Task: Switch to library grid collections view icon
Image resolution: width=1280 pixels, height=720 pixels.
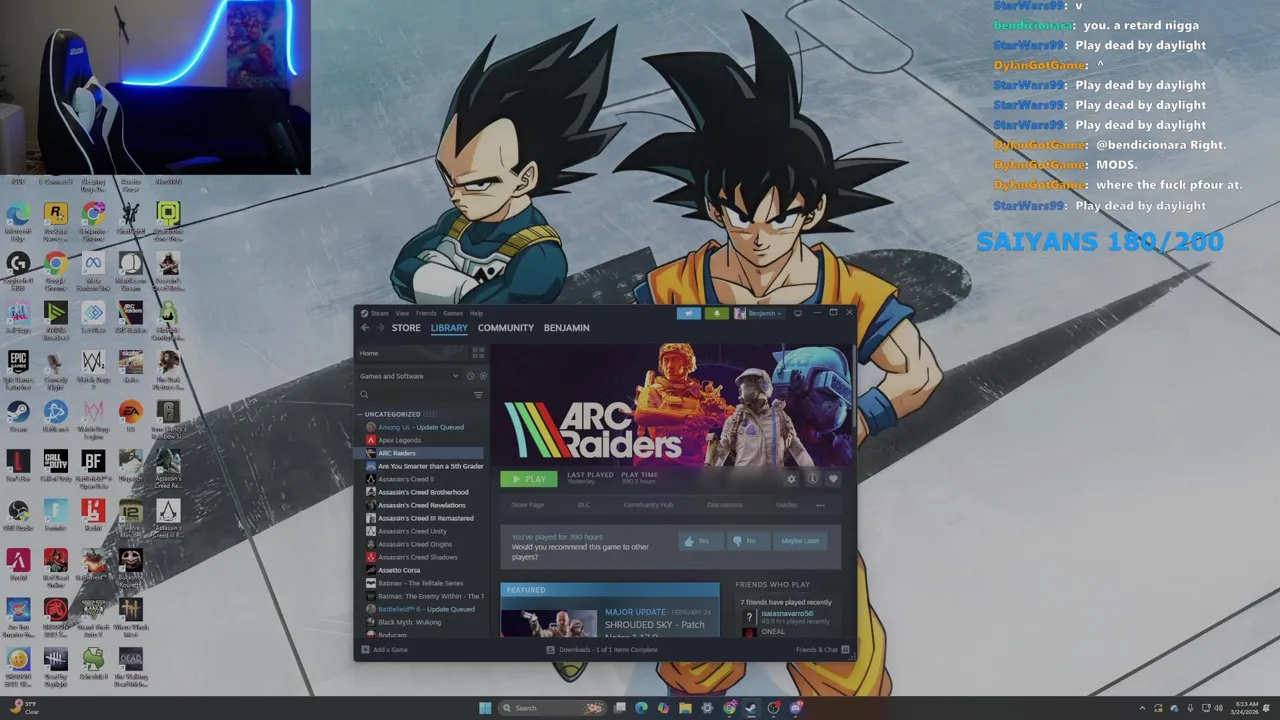Action: tap(478, 353)
